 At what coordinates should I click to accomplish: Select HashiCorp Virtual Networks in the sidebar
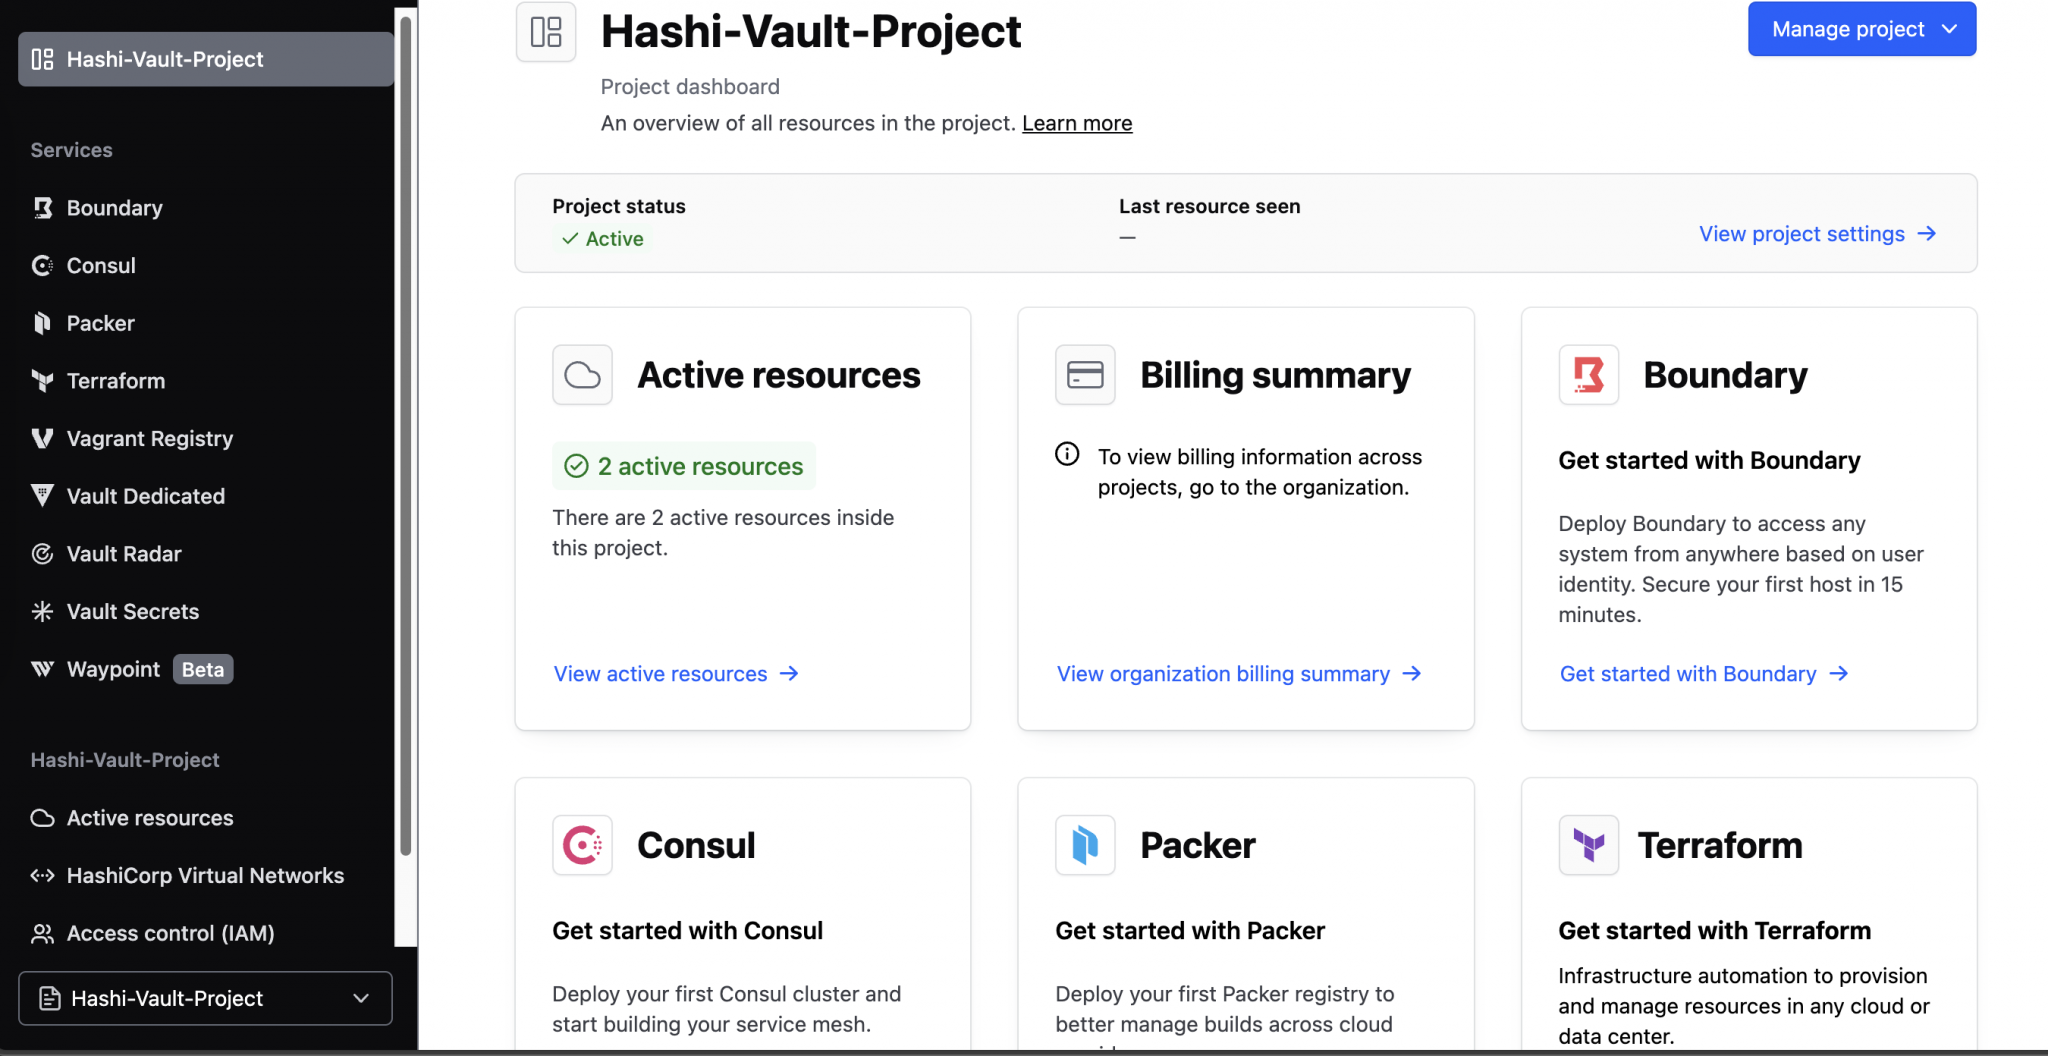(205, 875)
